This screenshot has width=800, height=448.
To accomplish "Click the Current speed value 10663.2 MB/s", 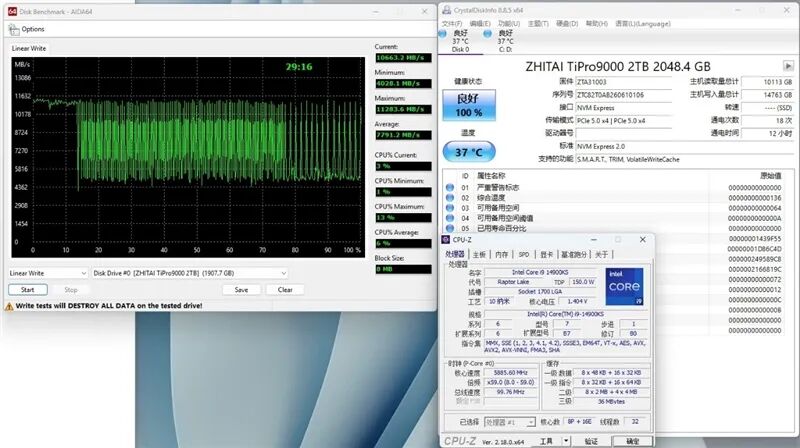I will pyautogui.click(x=403, y=58).
